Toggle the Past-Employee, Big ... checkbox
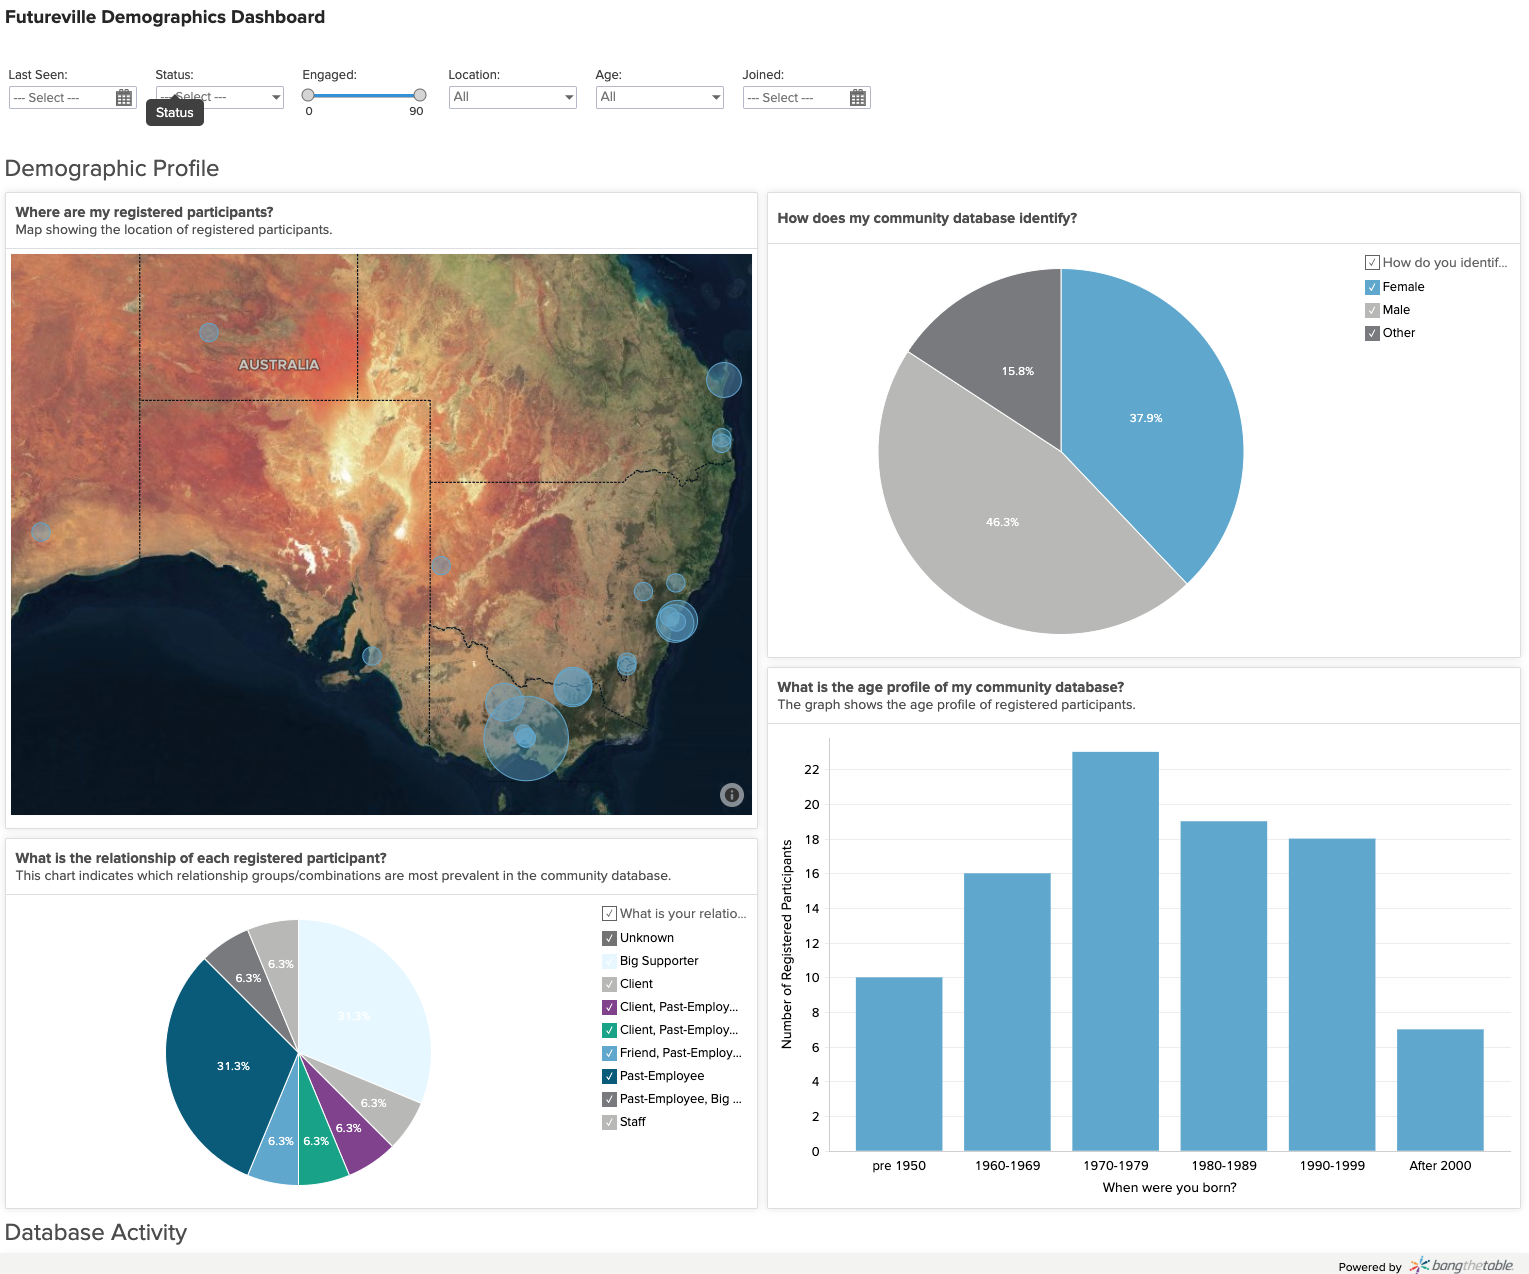 click(x=609, y=1099)
